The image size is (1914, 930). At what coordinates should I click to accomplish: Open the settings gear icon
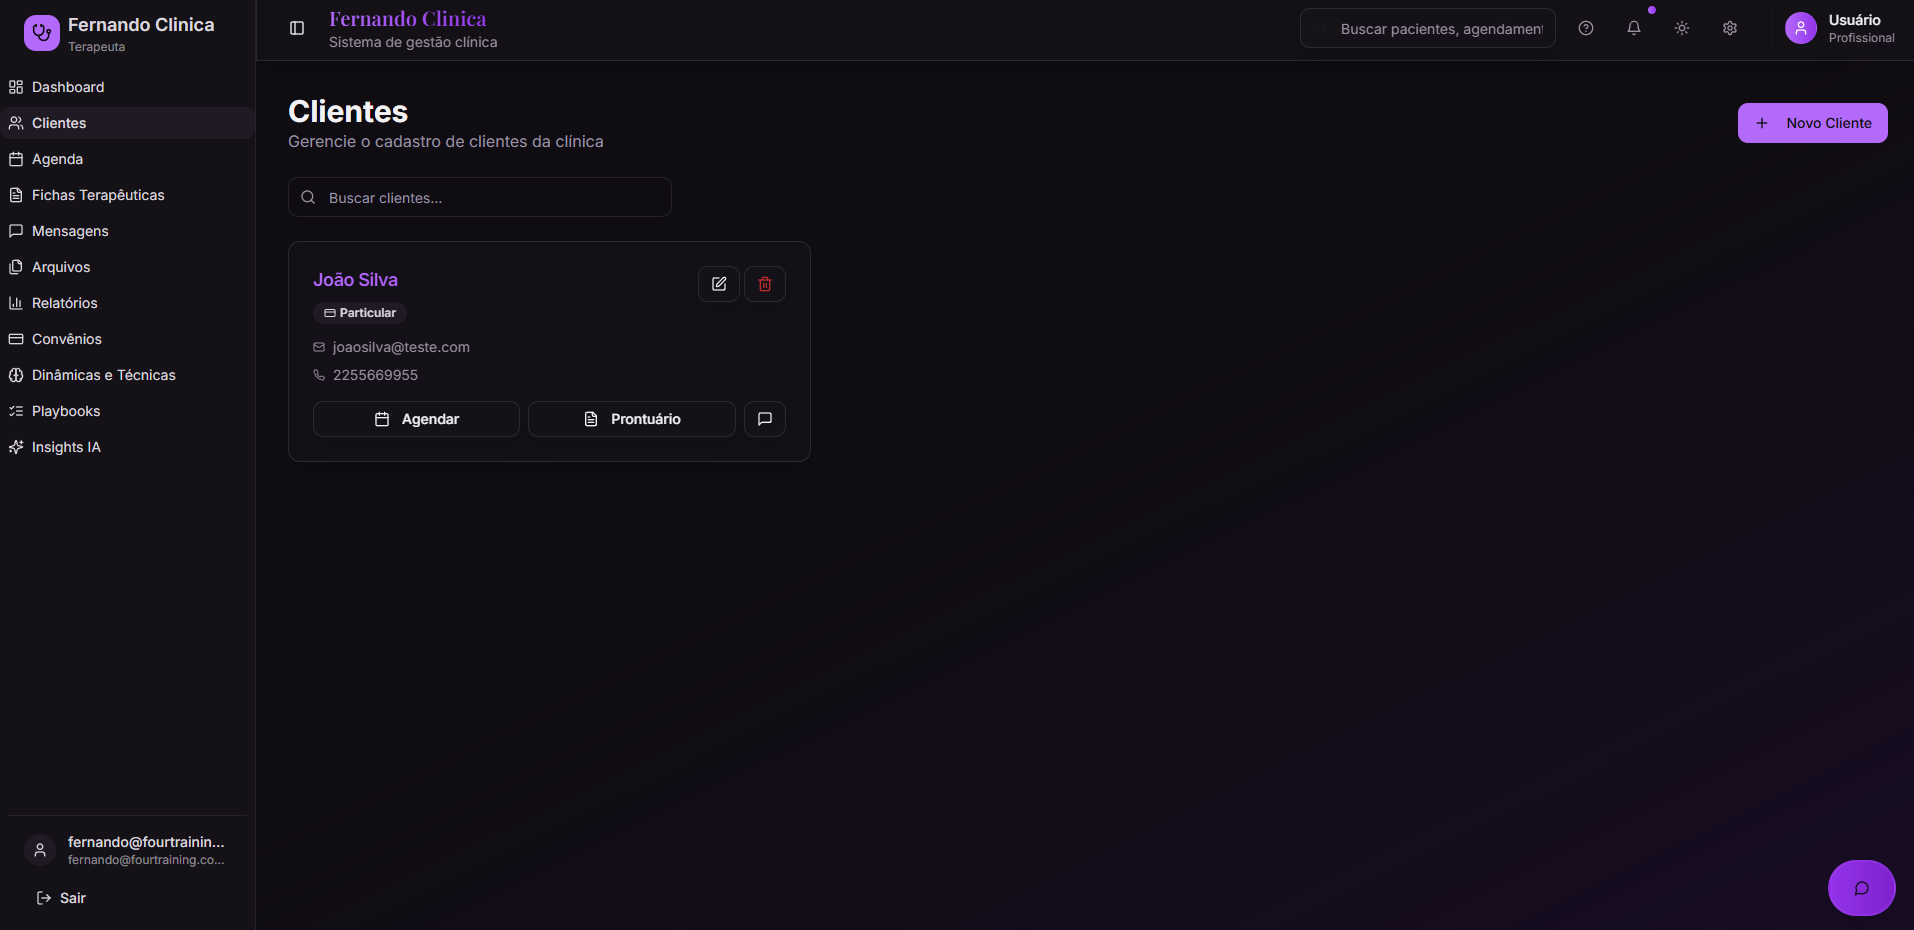[x=1730, y=28]
